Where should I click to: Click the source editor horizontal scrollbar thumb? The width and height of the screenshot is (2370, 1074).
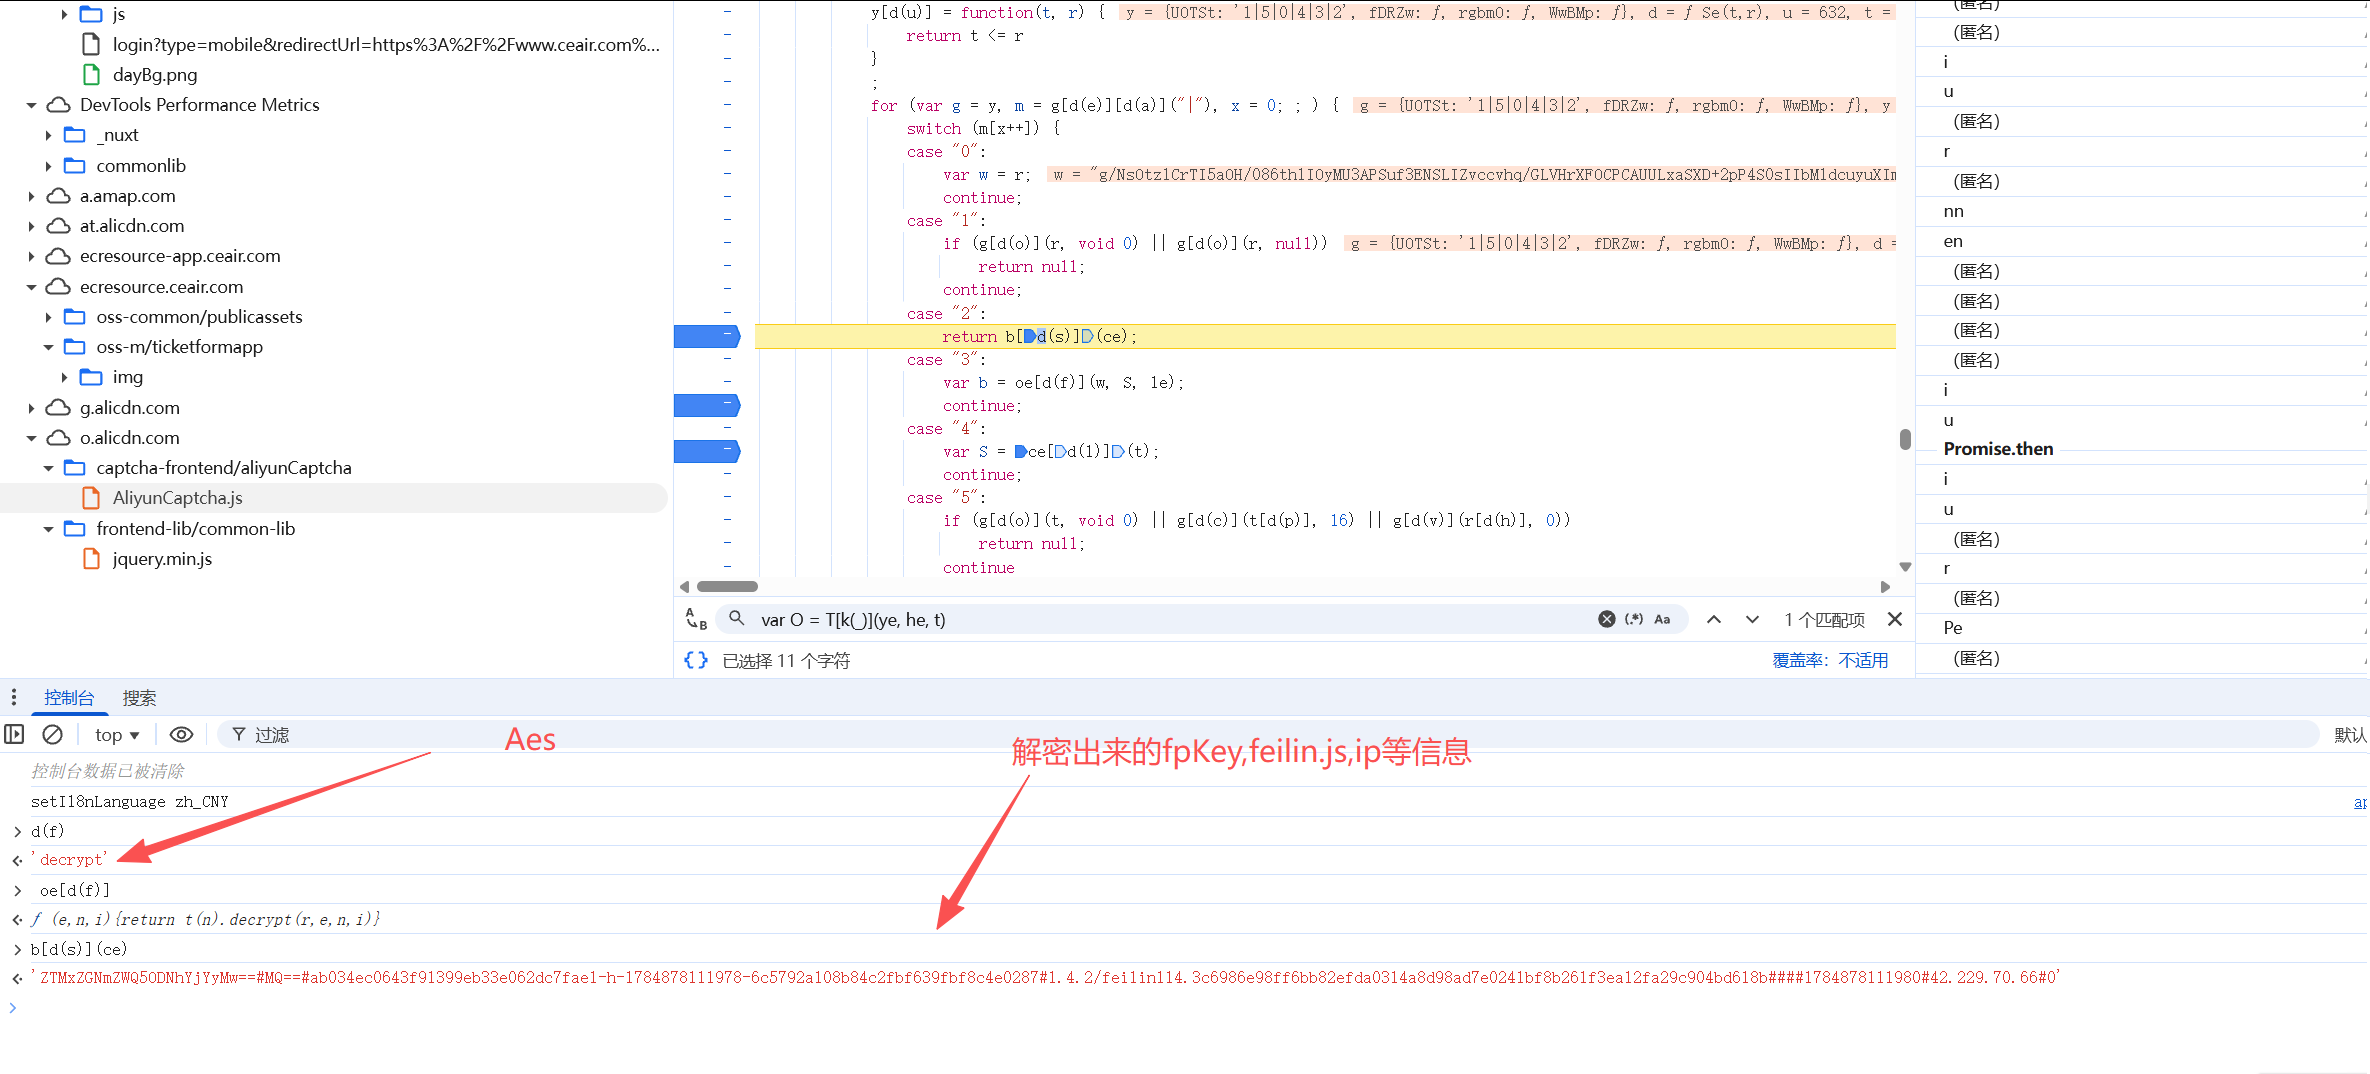pos(727,586)
